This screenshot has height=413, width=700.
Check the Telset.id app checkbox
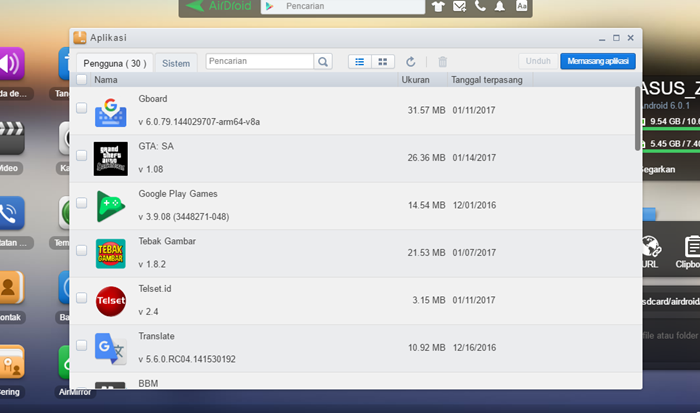82,299
